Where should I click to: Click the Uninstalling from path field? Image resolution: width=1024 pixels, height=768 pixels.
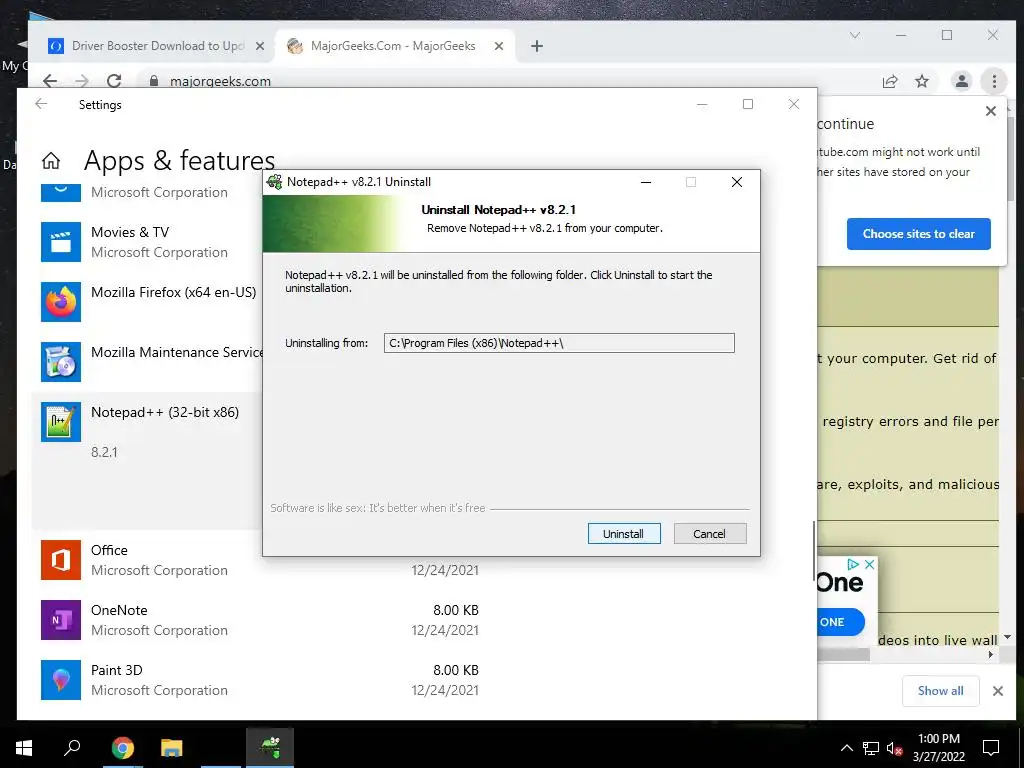coord(559,343)
